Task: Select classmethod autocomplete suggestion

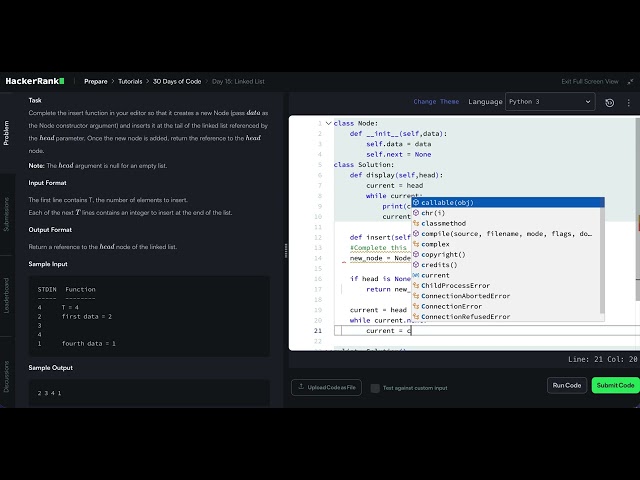Action: [x=505, y=223]
